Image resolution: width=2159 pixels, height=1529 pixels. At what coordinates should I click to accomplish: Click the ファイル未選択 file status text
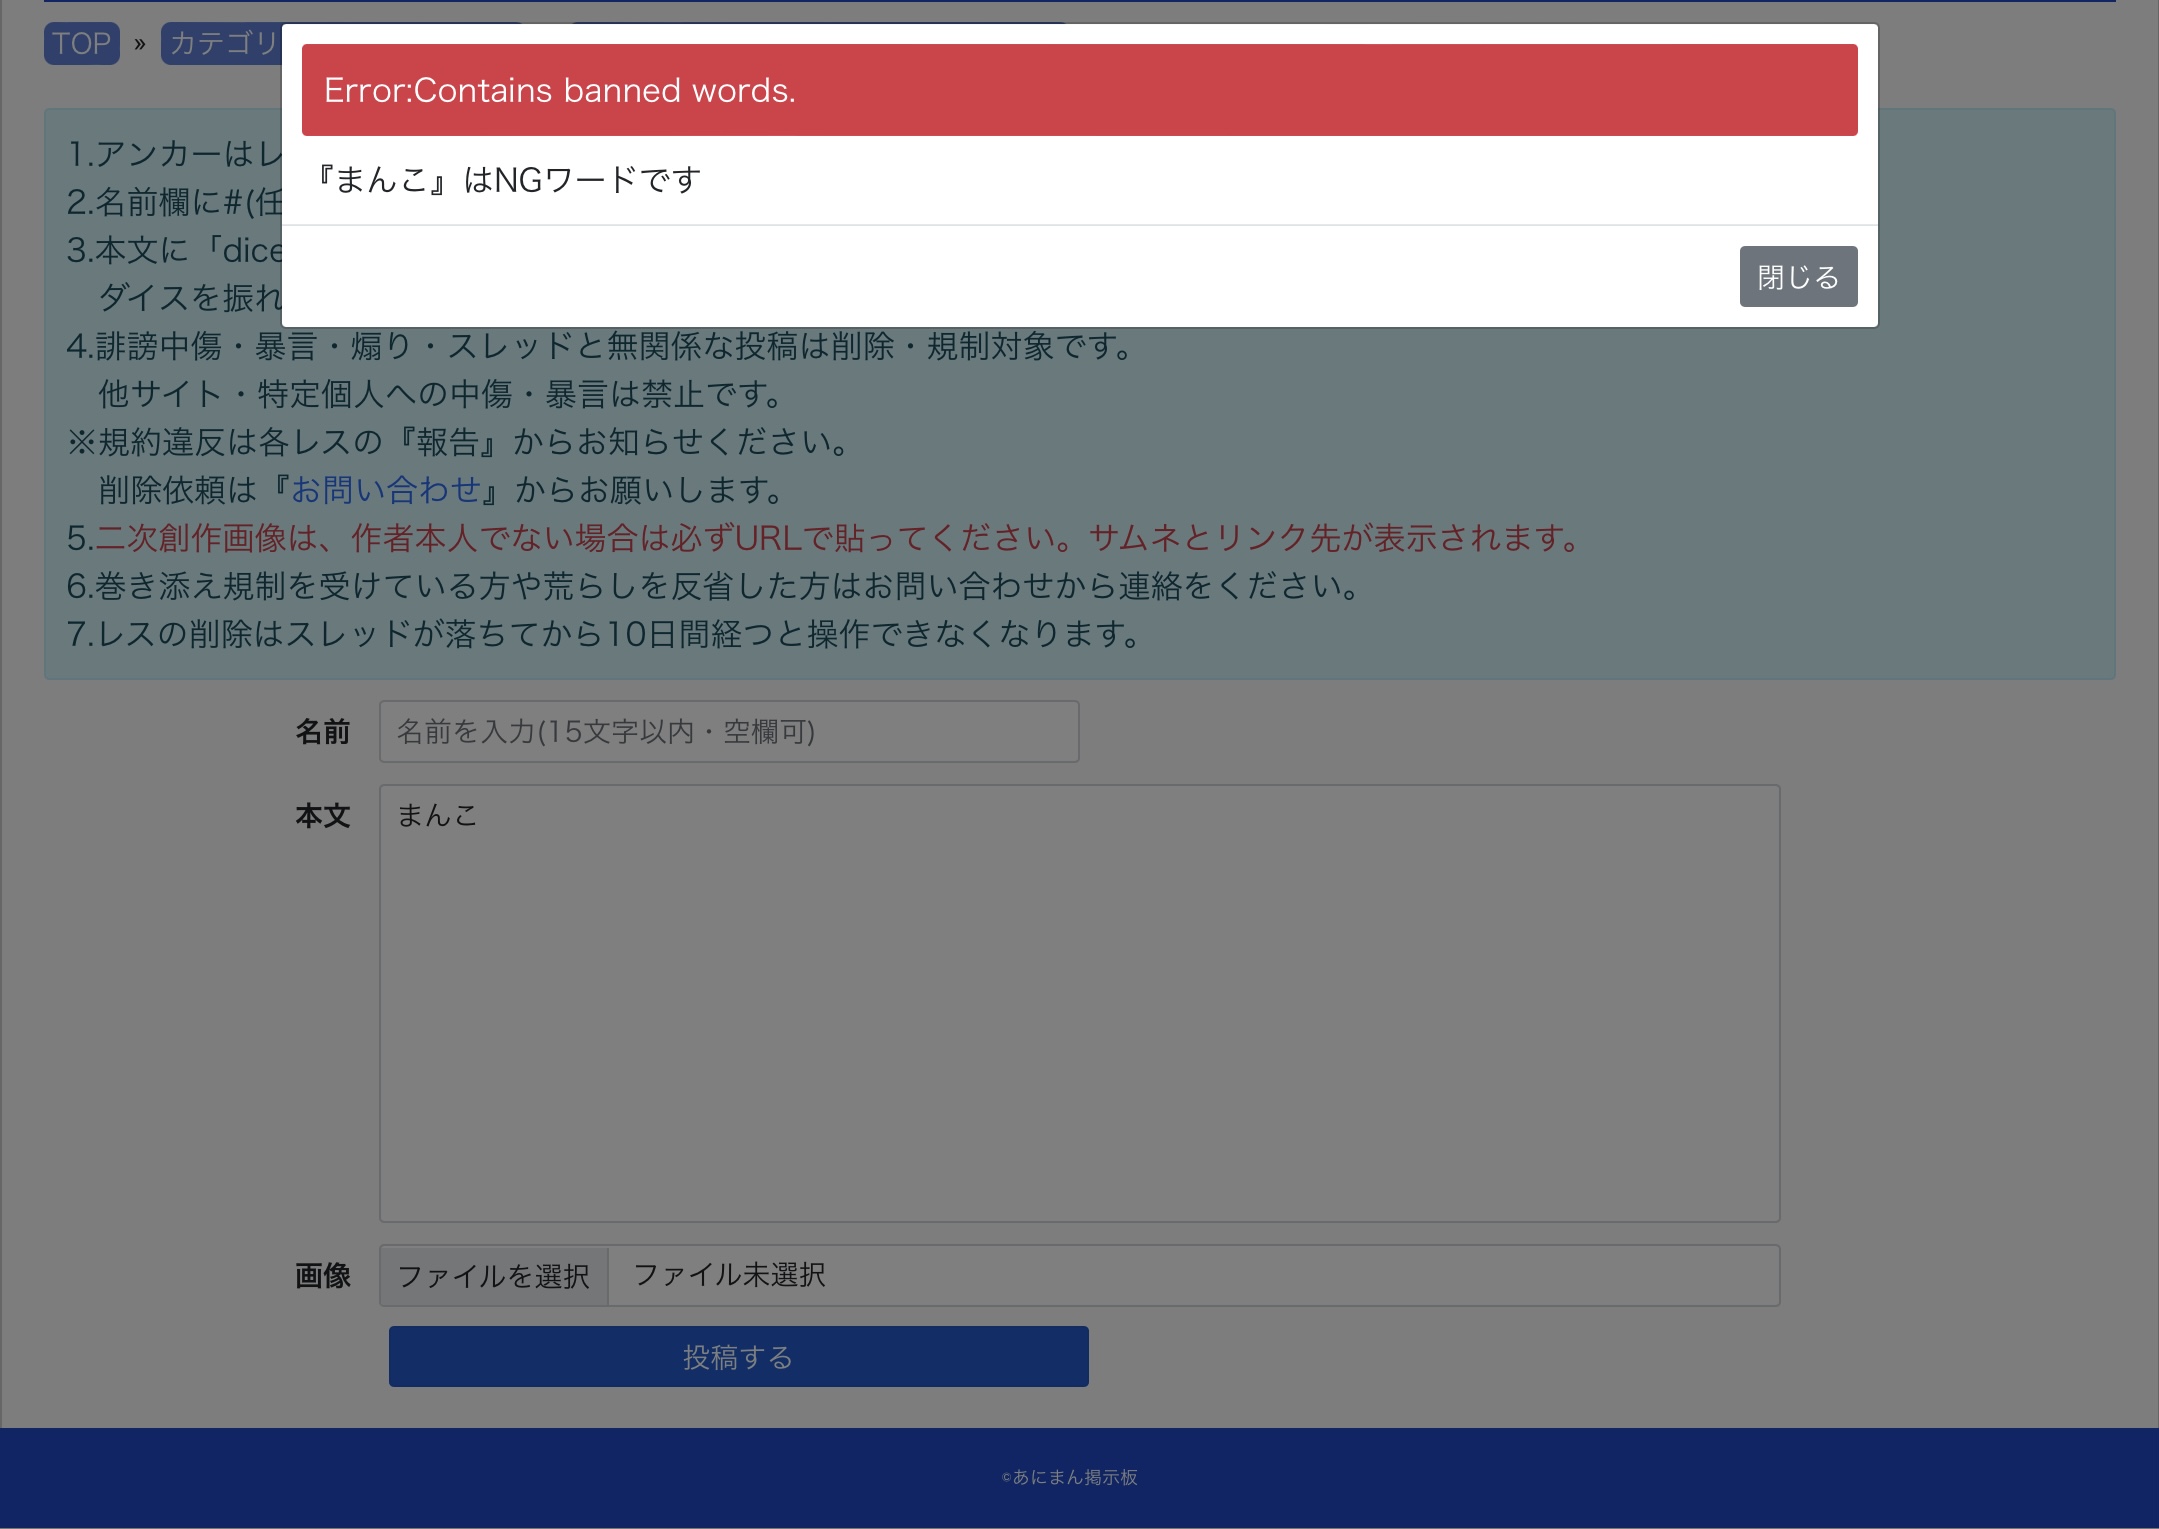pos(729,1275)
